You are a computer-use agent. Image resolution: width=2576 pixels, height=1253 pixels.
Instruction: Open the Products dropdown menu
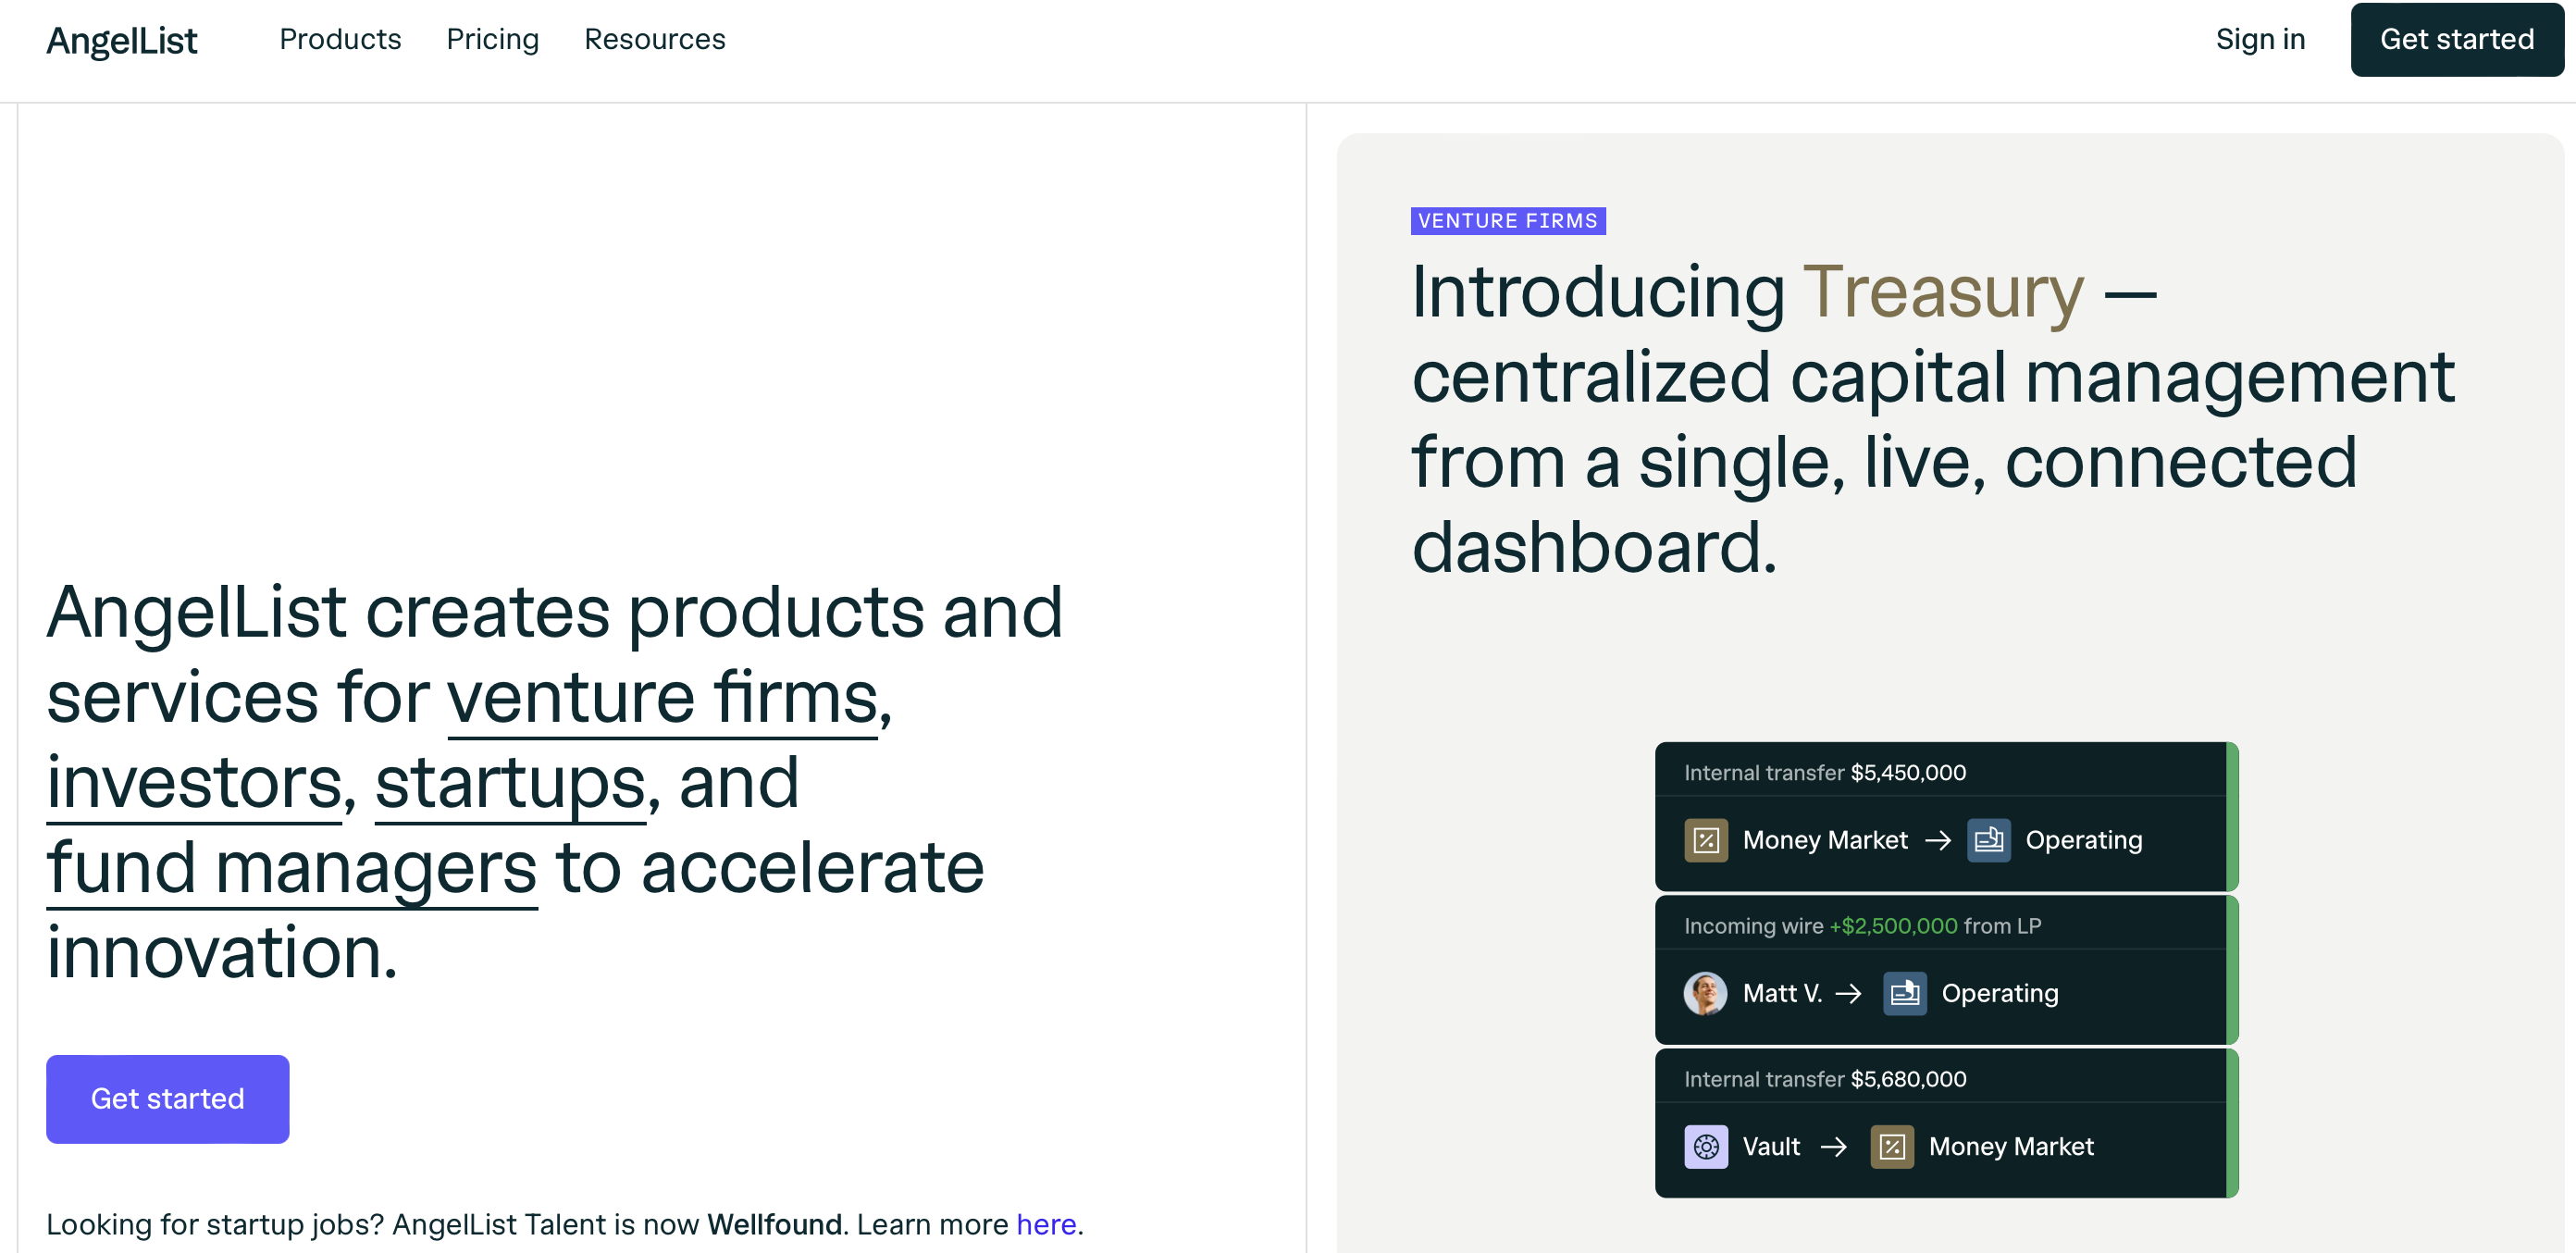click(341, 40)
